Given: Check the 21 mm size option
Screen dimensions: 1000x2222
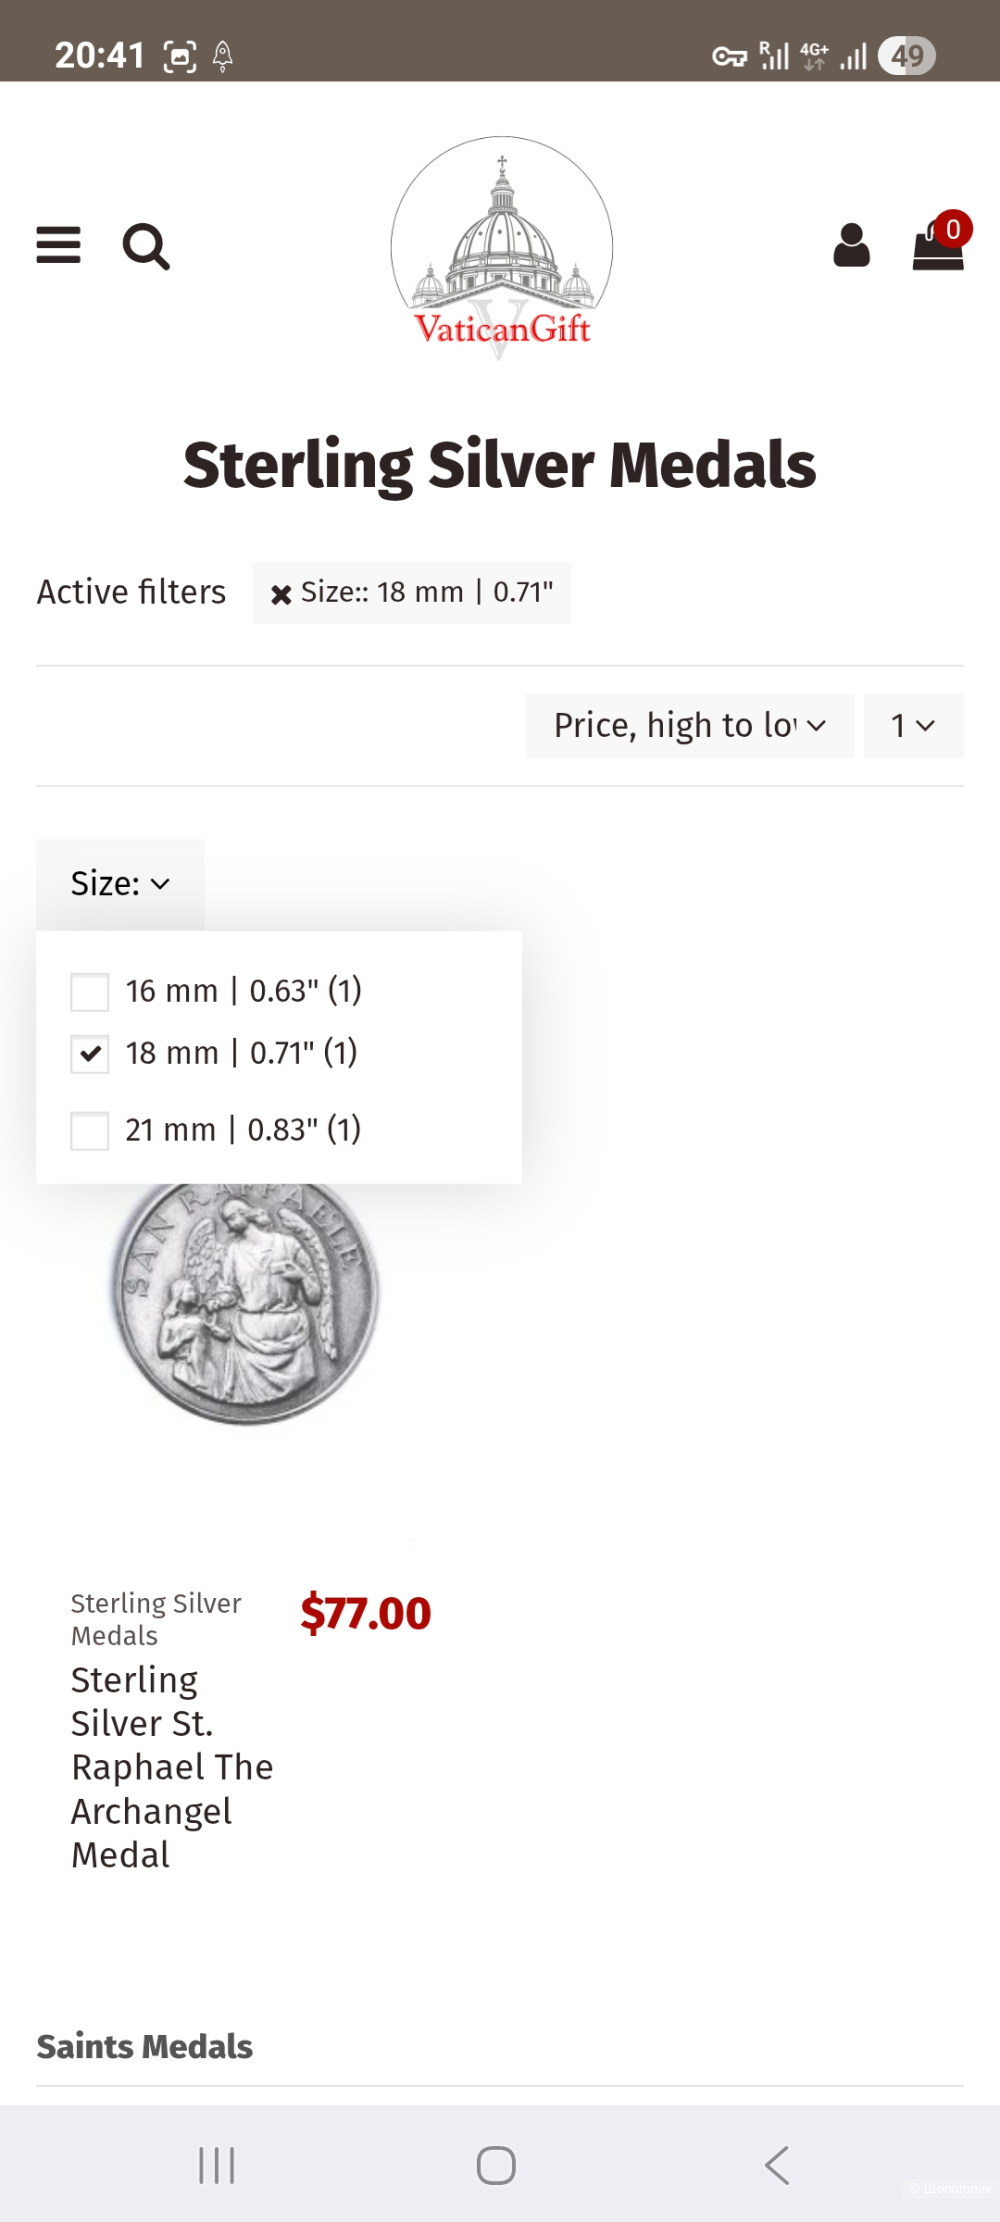Looking at the screenshot, I should coord(90,1131).
